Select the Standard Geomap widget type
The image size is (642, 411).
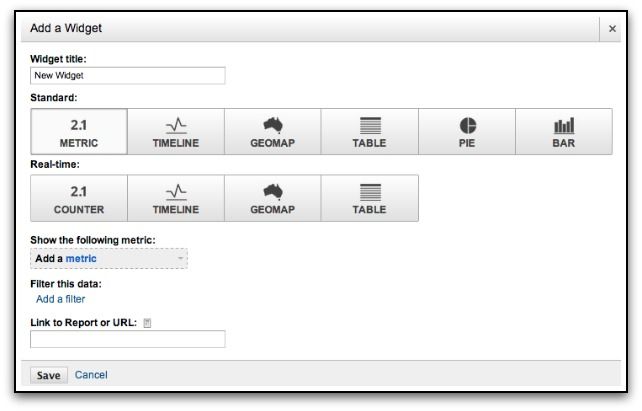click(273, 131)
